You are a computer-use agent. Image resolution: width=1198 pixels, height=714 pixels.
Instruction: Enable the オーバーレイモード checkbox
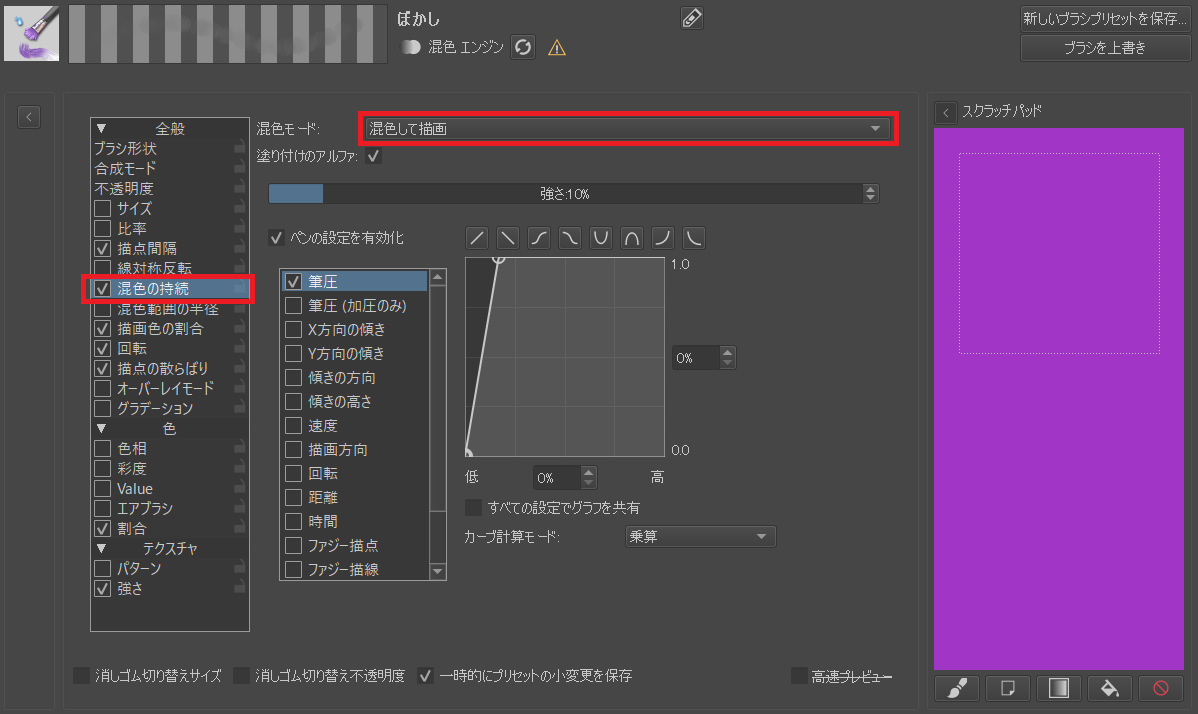click(102, 388)
